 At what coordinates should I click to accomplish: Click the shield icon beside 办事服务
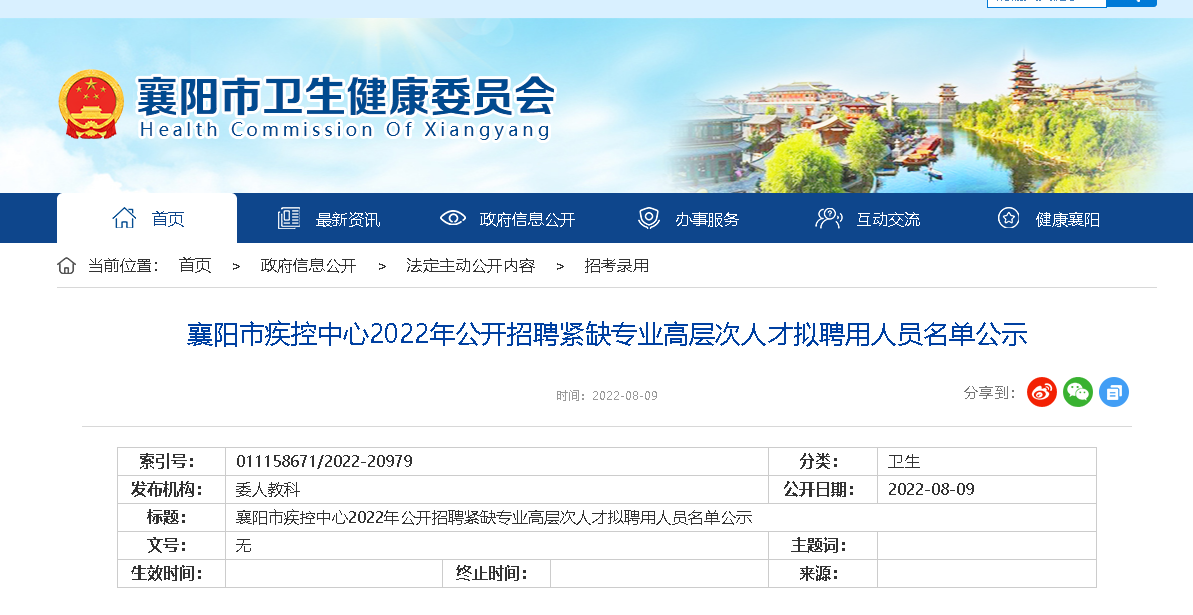pos(648,218)
